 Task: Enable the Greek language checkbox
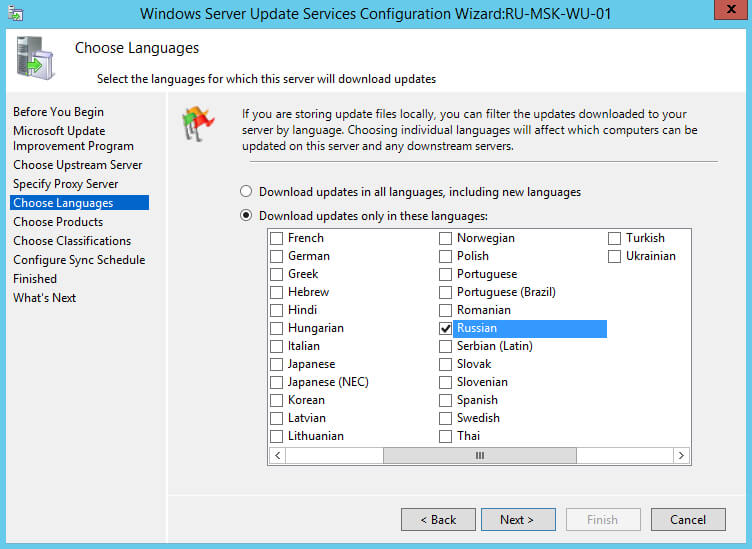coord(277,274)
